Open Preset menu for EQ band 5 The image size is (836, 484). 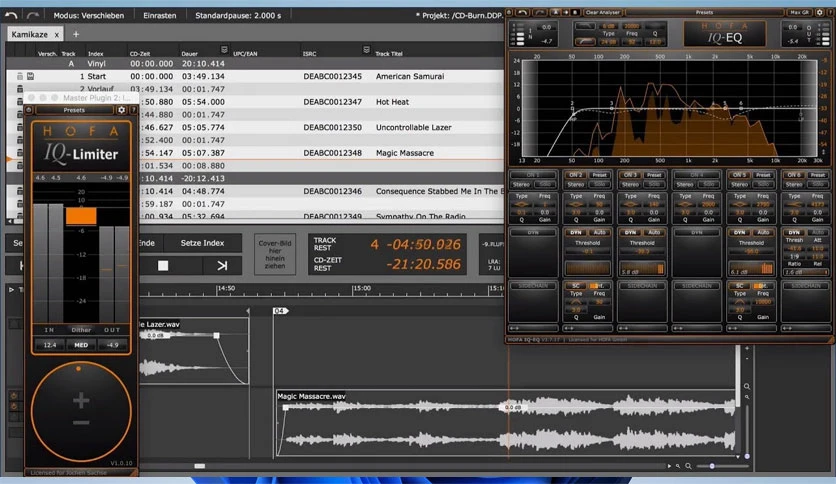point(763,175)
